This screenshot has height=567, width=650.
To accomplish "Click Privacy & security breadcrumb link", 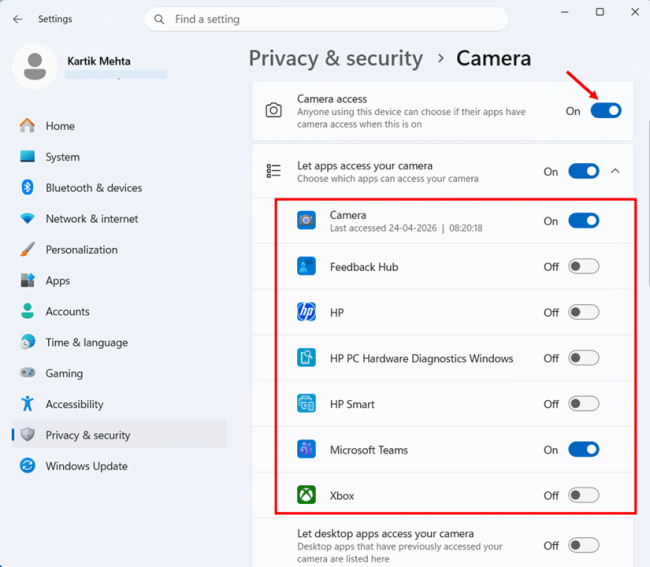I will coord(336,58).
